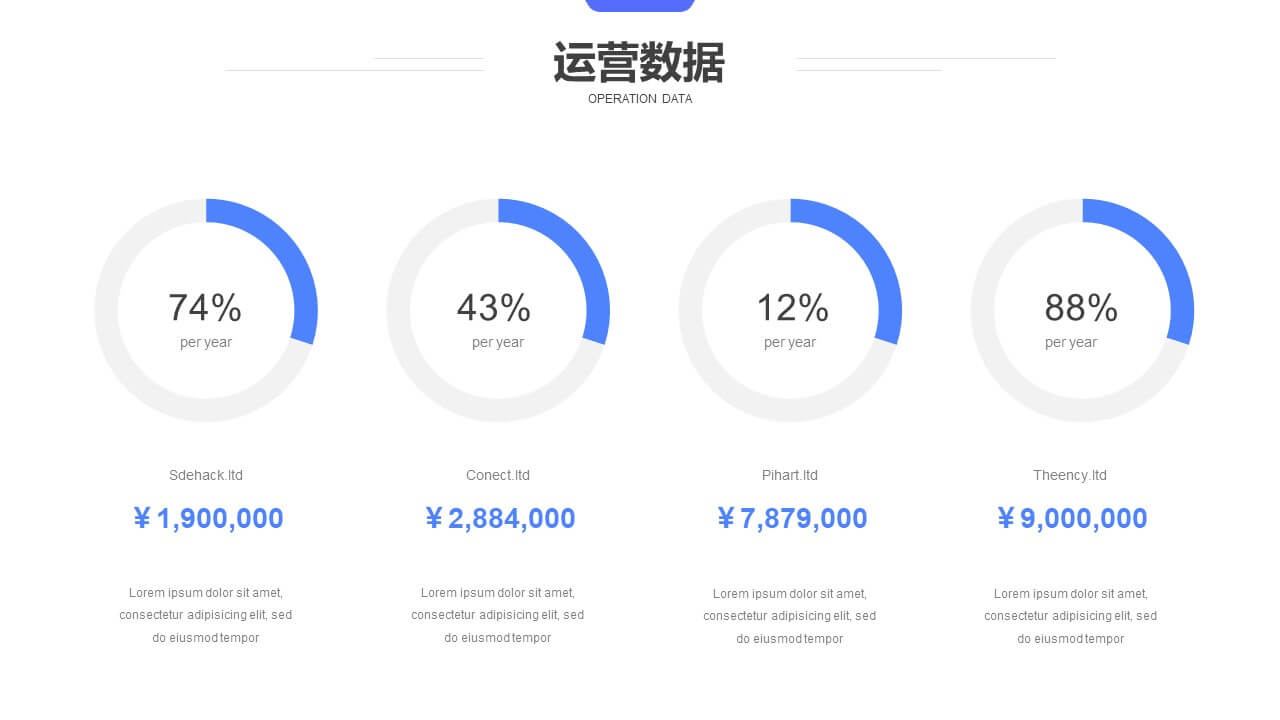Select the Sdehack.ltd company label
Screen dimensions: 1280x720
[206, 475]
